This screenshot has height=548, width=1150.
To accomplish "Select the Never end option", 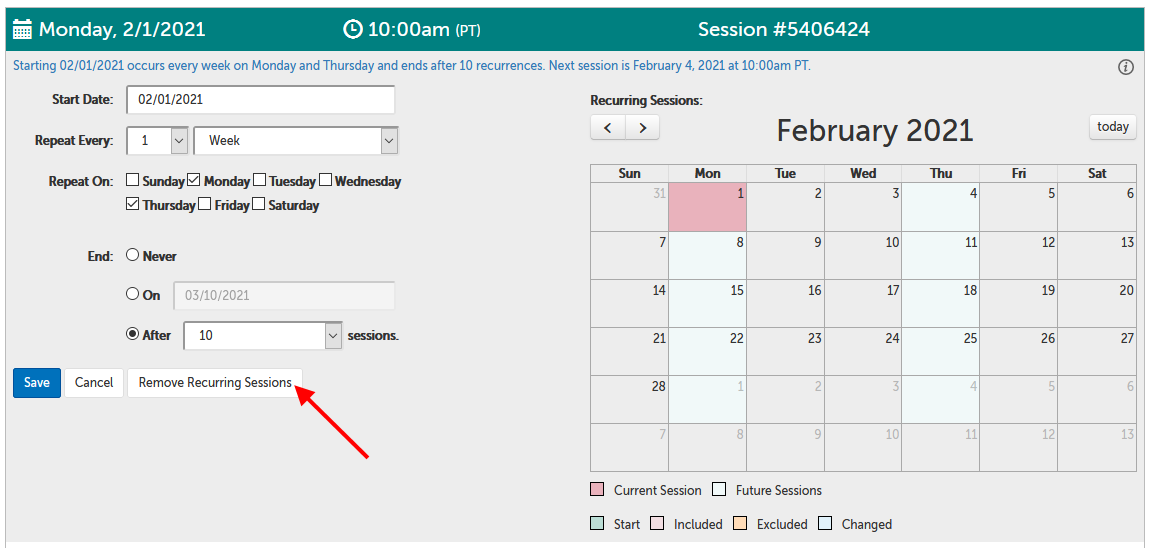I will click(132, 256).
